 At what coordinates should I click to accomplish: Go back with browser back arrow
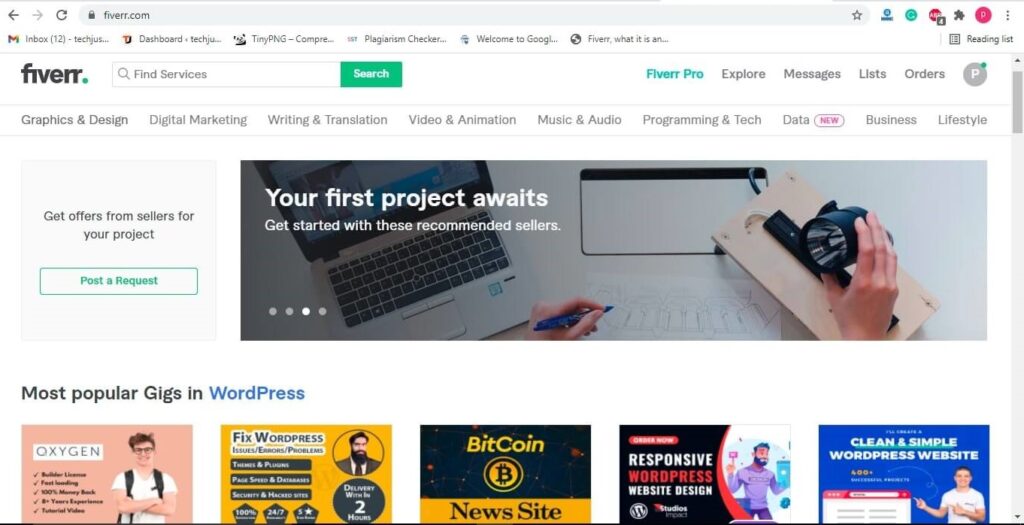click(x=14, y=15)
